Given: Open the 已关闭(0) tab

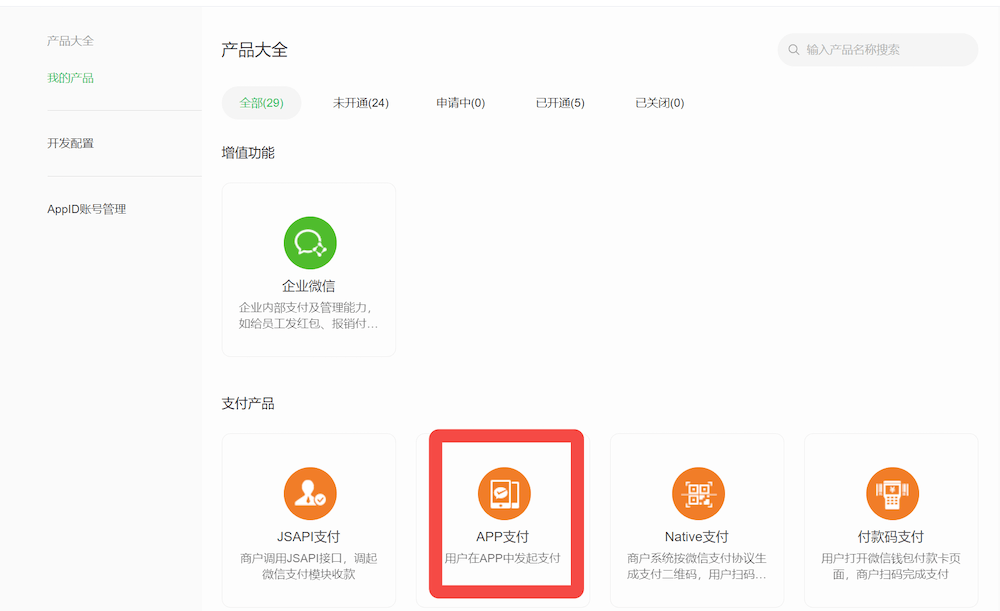Looking at the screenshot, I should point(660,103).
